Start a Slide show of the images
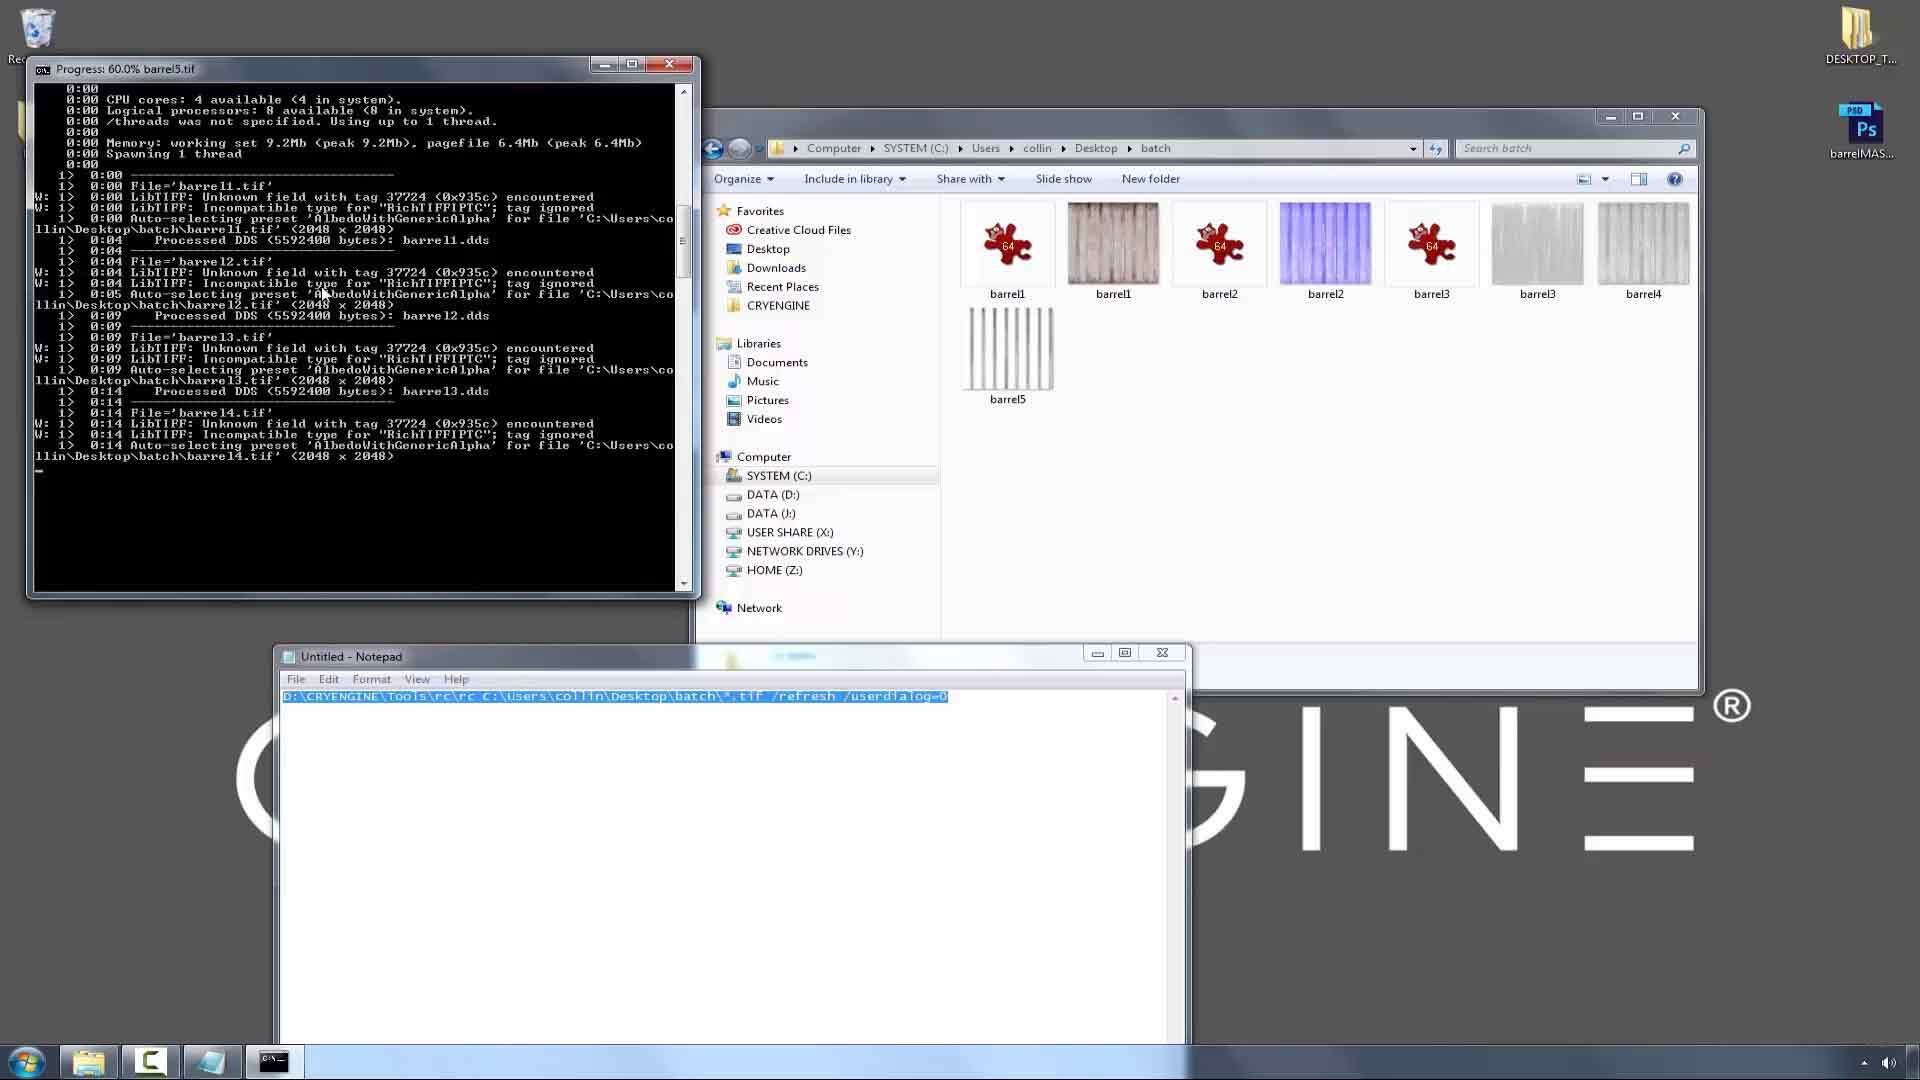 coord(1063,179)
